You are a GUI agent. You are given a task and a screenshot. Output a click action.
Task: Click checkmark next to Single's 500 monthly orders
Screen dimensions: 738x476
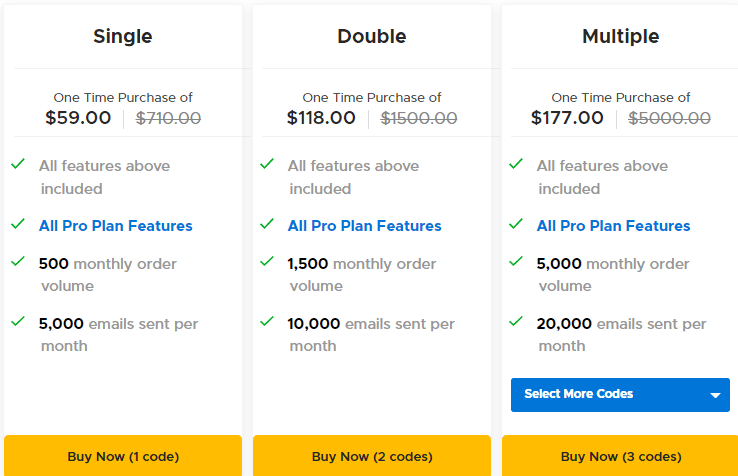pyautogui.click(x=18, y=262)
